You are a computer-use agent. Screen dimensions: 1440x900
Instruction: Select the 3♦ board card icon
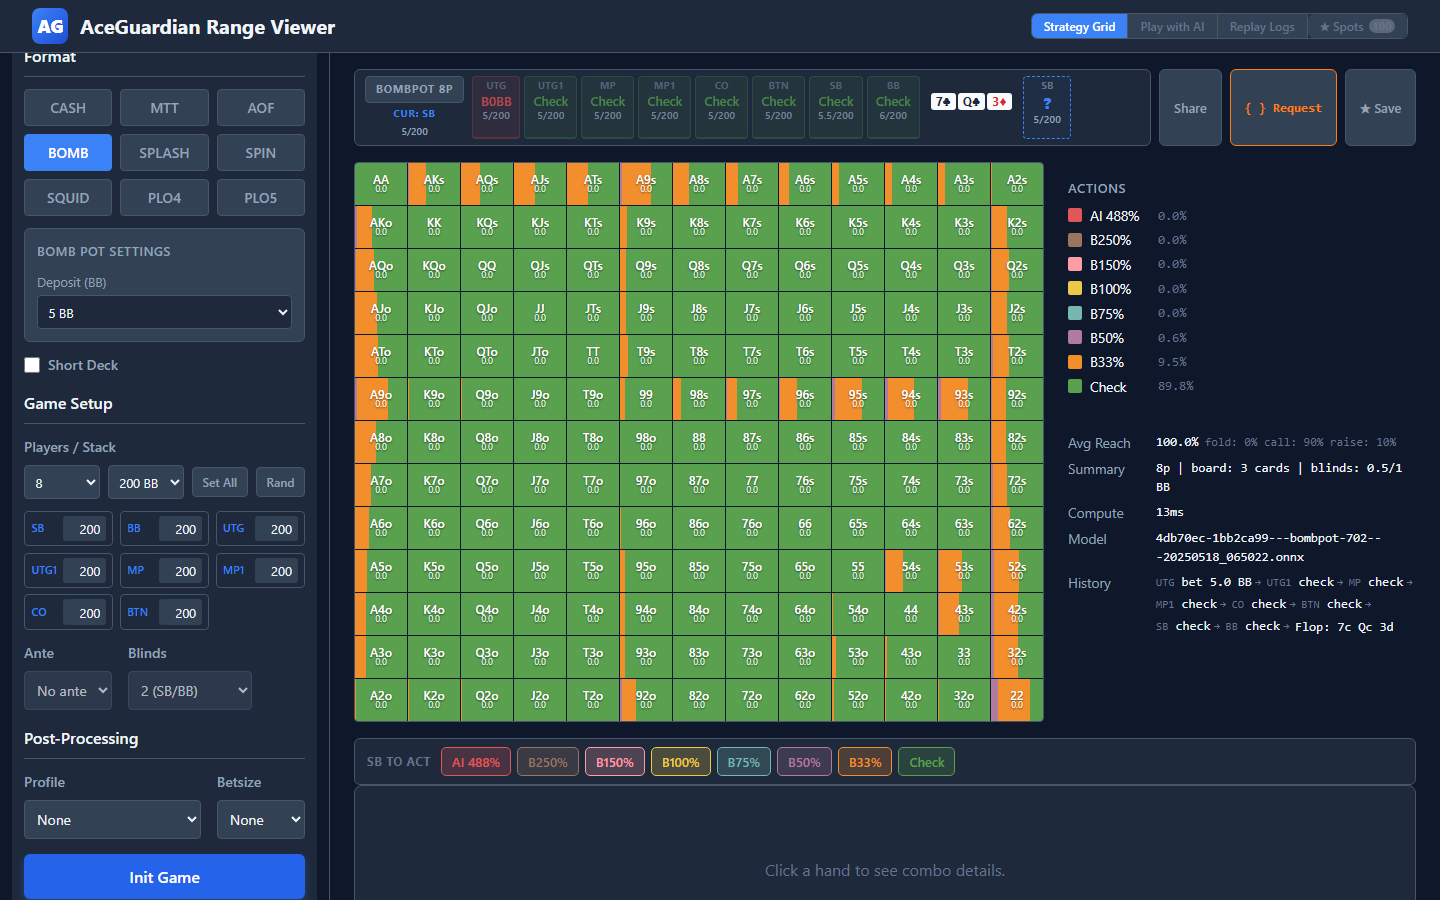(x=998, y=101)
